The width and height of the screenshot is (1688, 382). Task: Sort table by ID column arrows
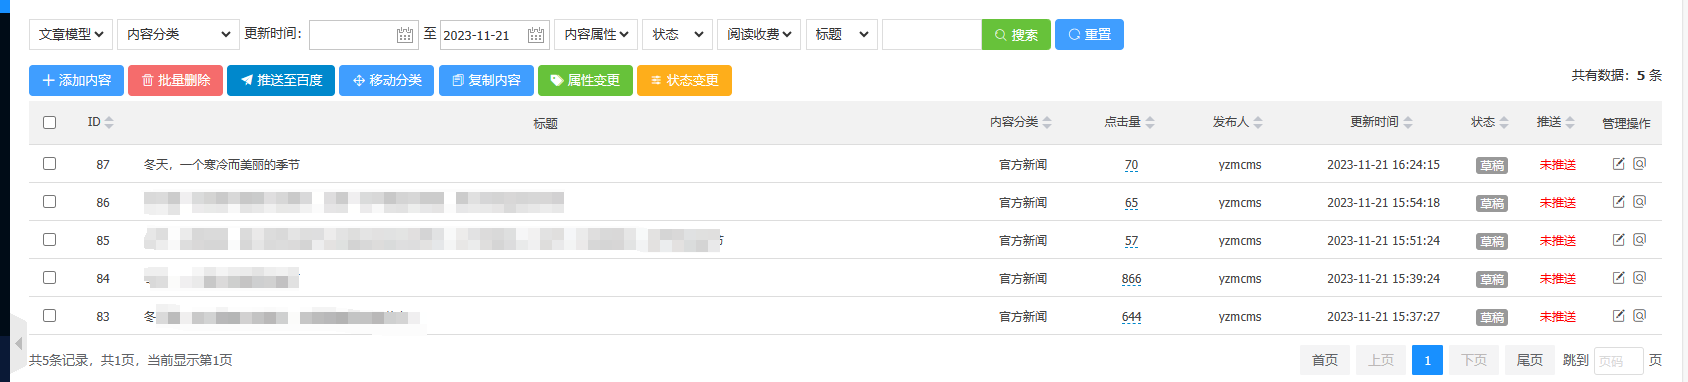pos(109,122)
